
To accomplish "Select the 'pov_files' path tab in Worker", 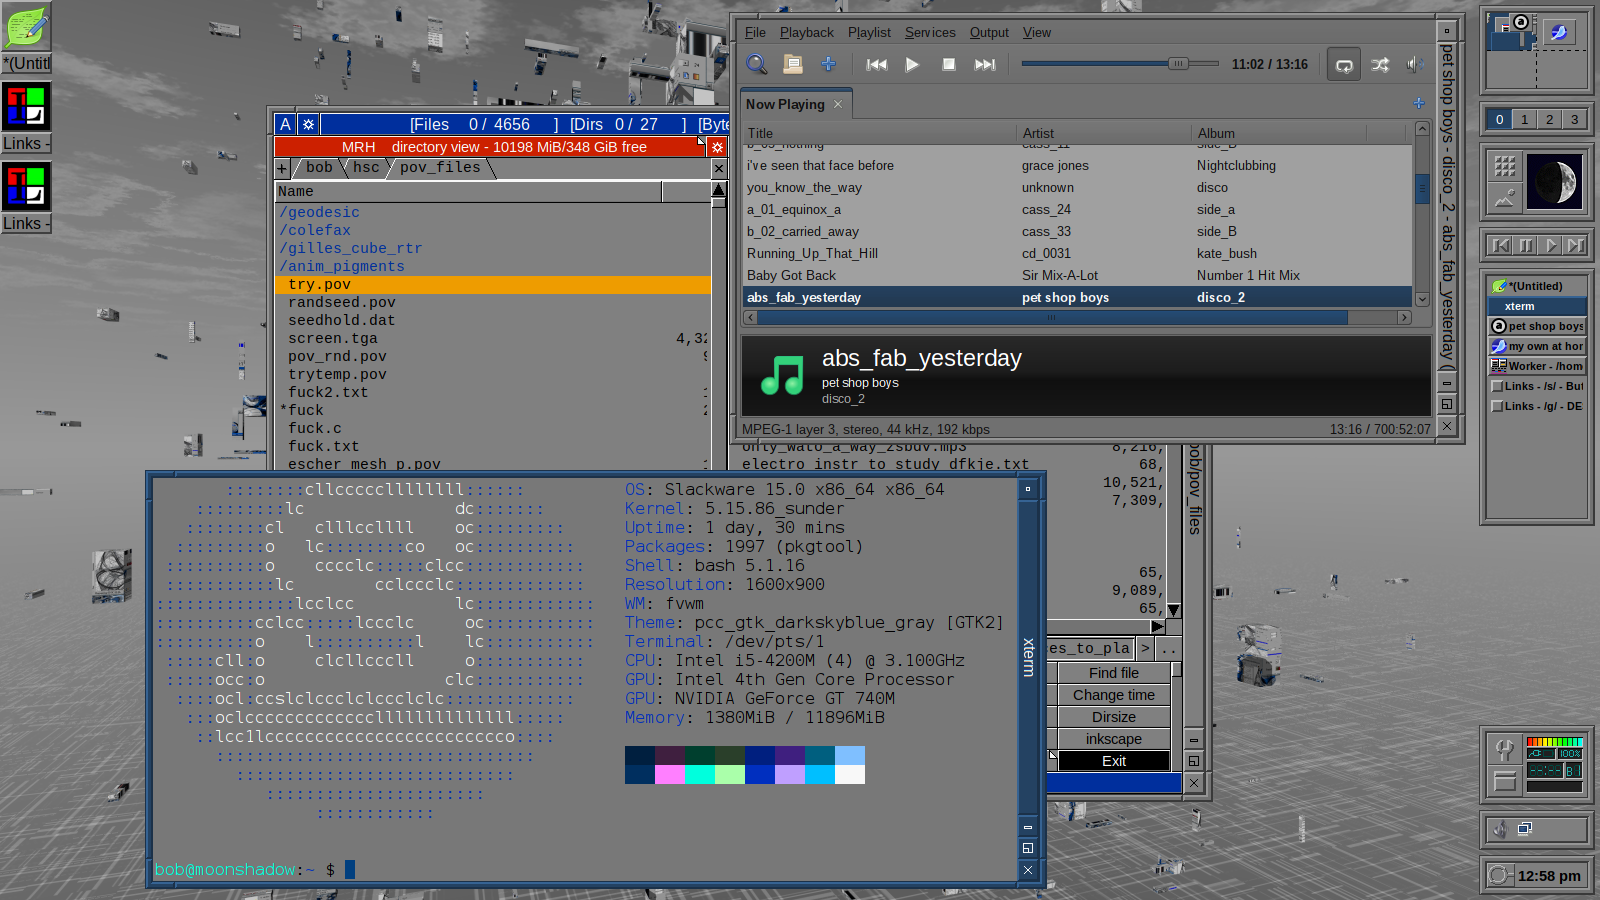I will 440,167.
